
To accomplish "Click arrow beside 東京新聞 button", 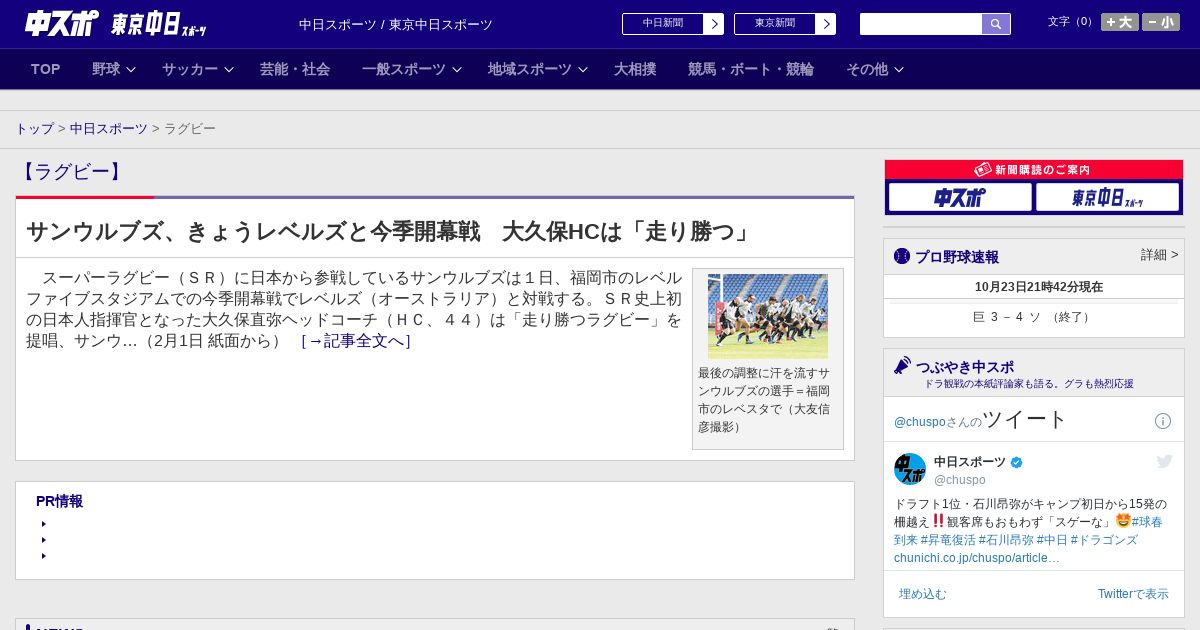I will point(826,24).
